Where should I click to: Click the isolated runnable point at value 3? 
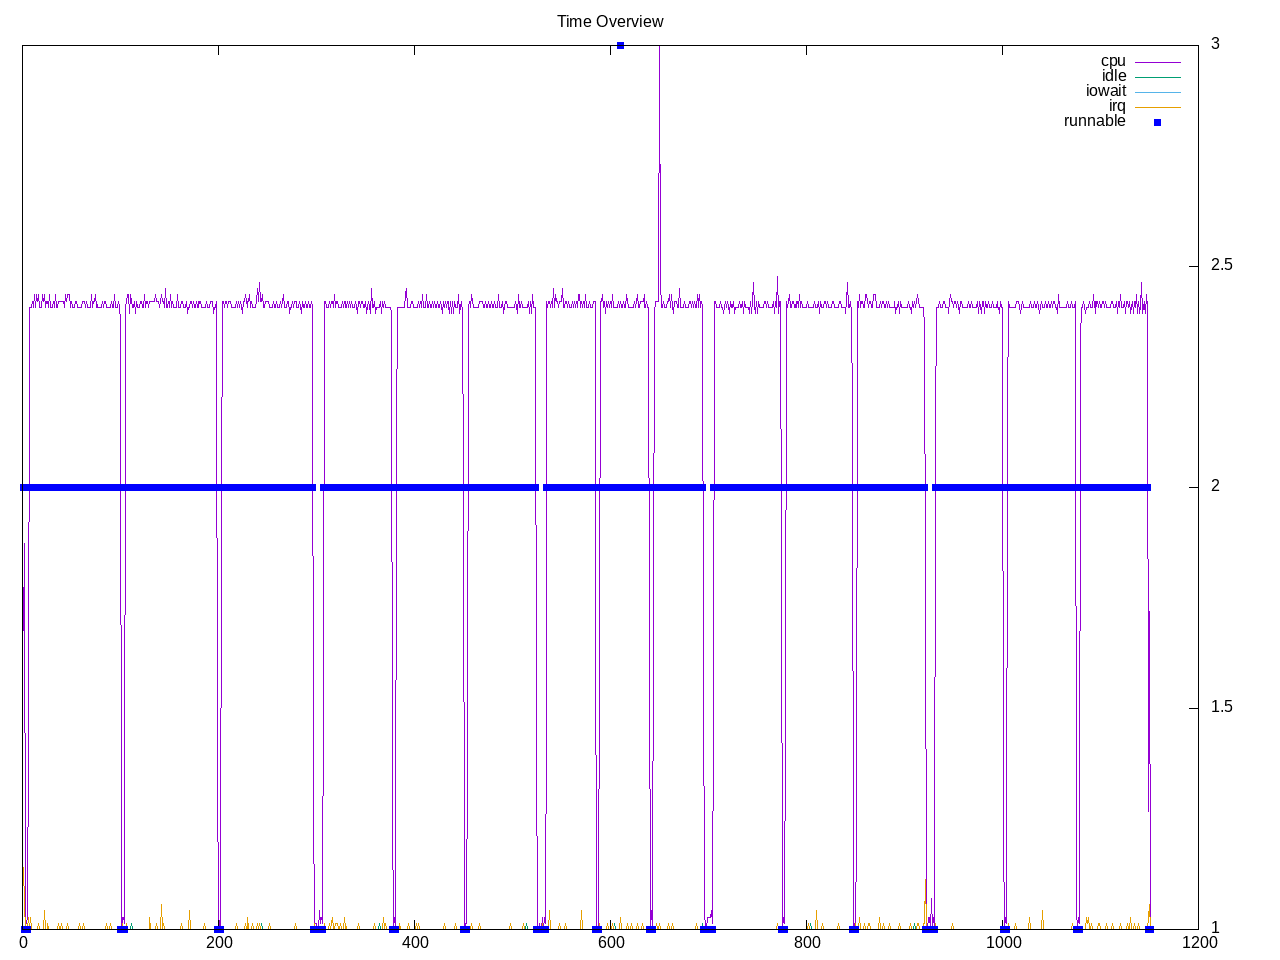tap(620, 45)
